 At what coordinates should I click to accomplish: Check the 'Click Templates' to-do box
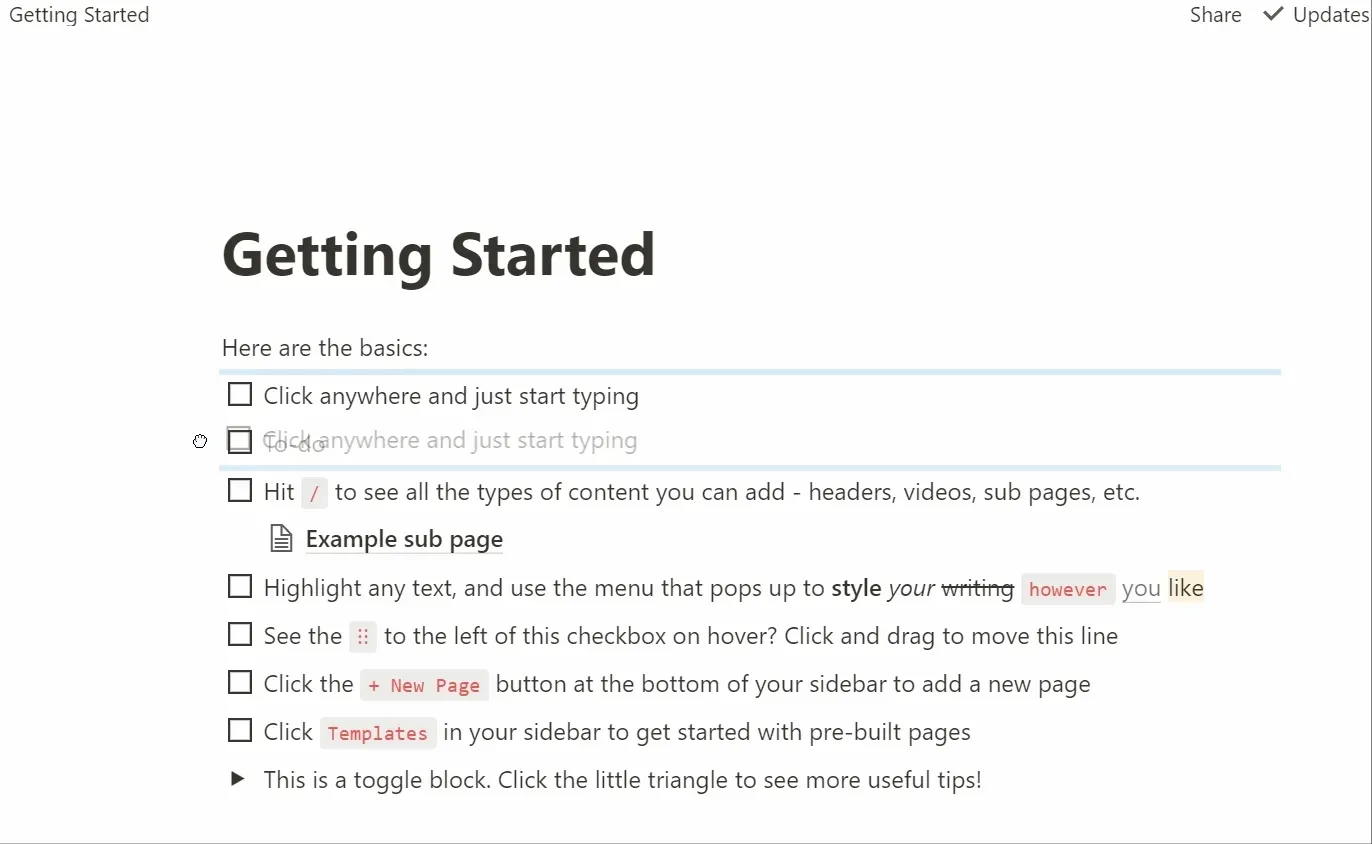click(x=240, y=731)
